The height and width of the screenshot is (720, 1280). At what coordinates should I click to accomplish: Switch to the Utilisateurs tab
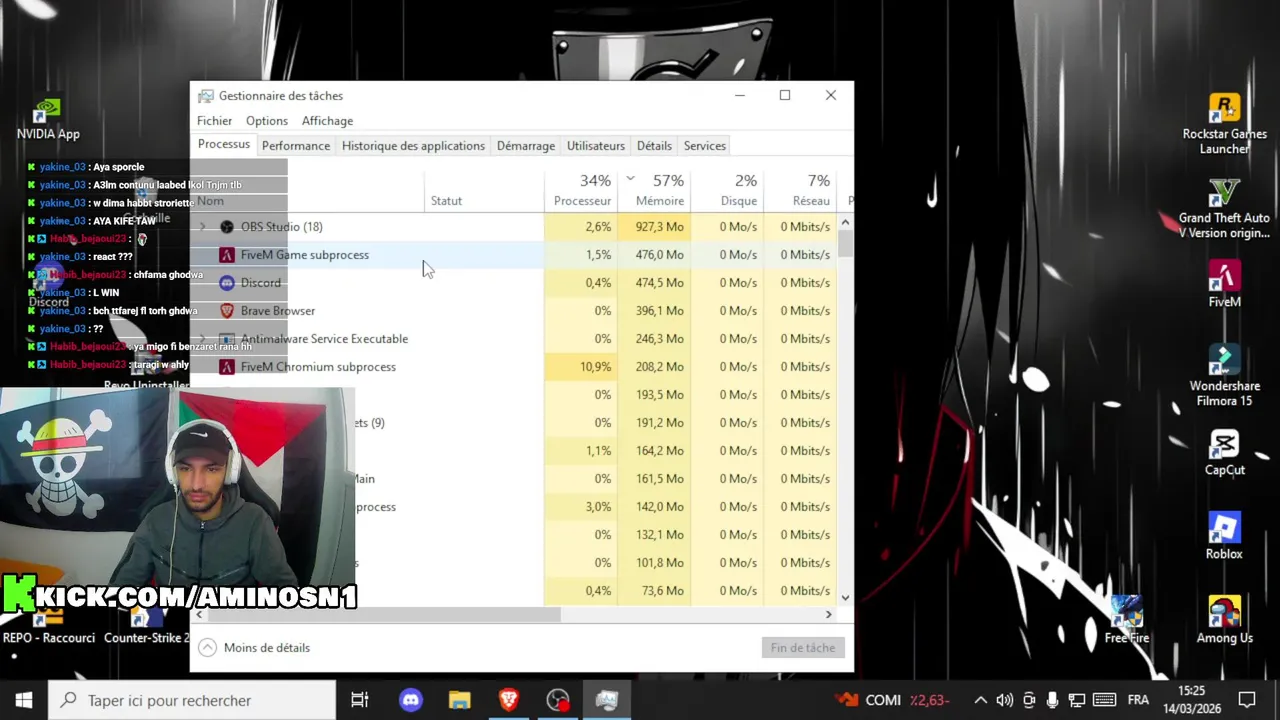point(596,146)
